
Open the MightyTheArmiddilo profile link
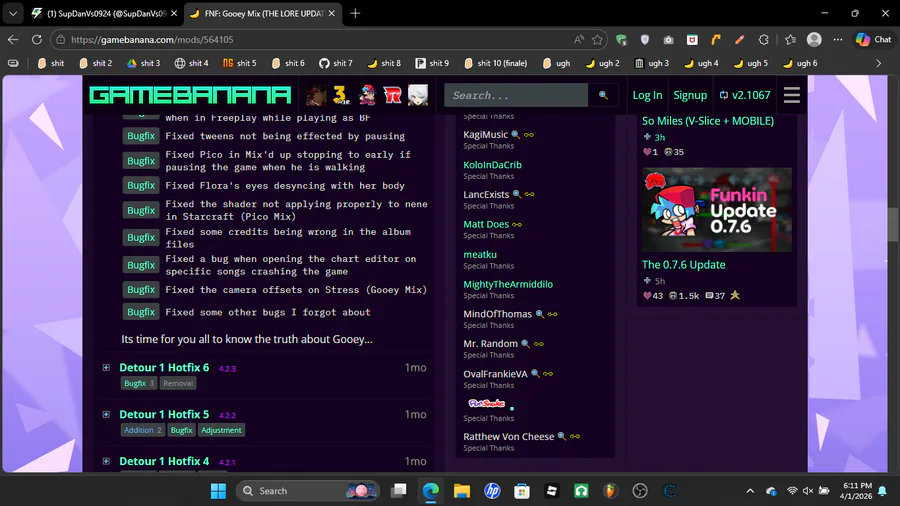click(x=508, y=284)
